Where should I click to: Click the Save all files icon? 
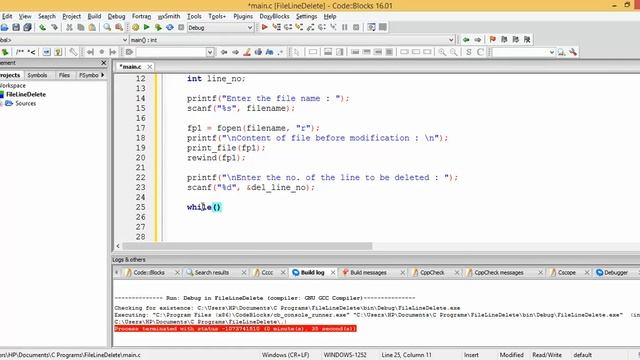(x=27, y=27)
